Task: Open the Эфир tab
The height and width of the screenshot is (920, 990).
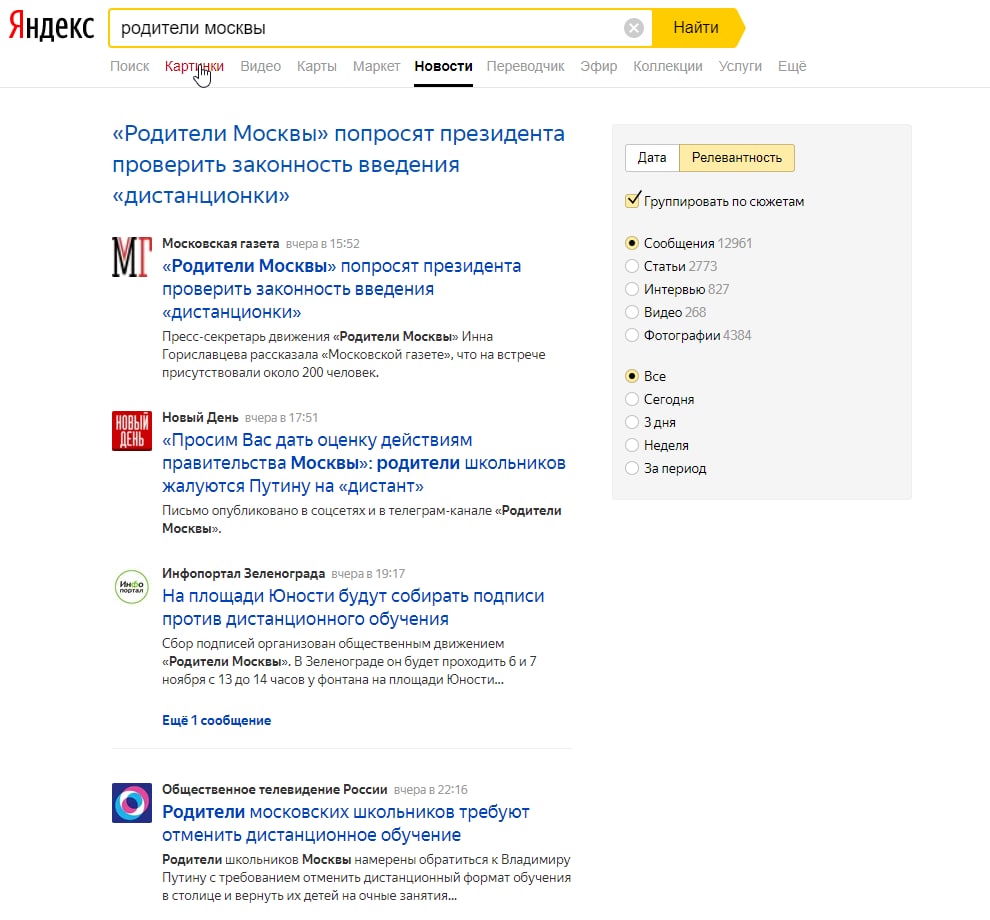Action: pyautogui.click(x=599, y=66)
